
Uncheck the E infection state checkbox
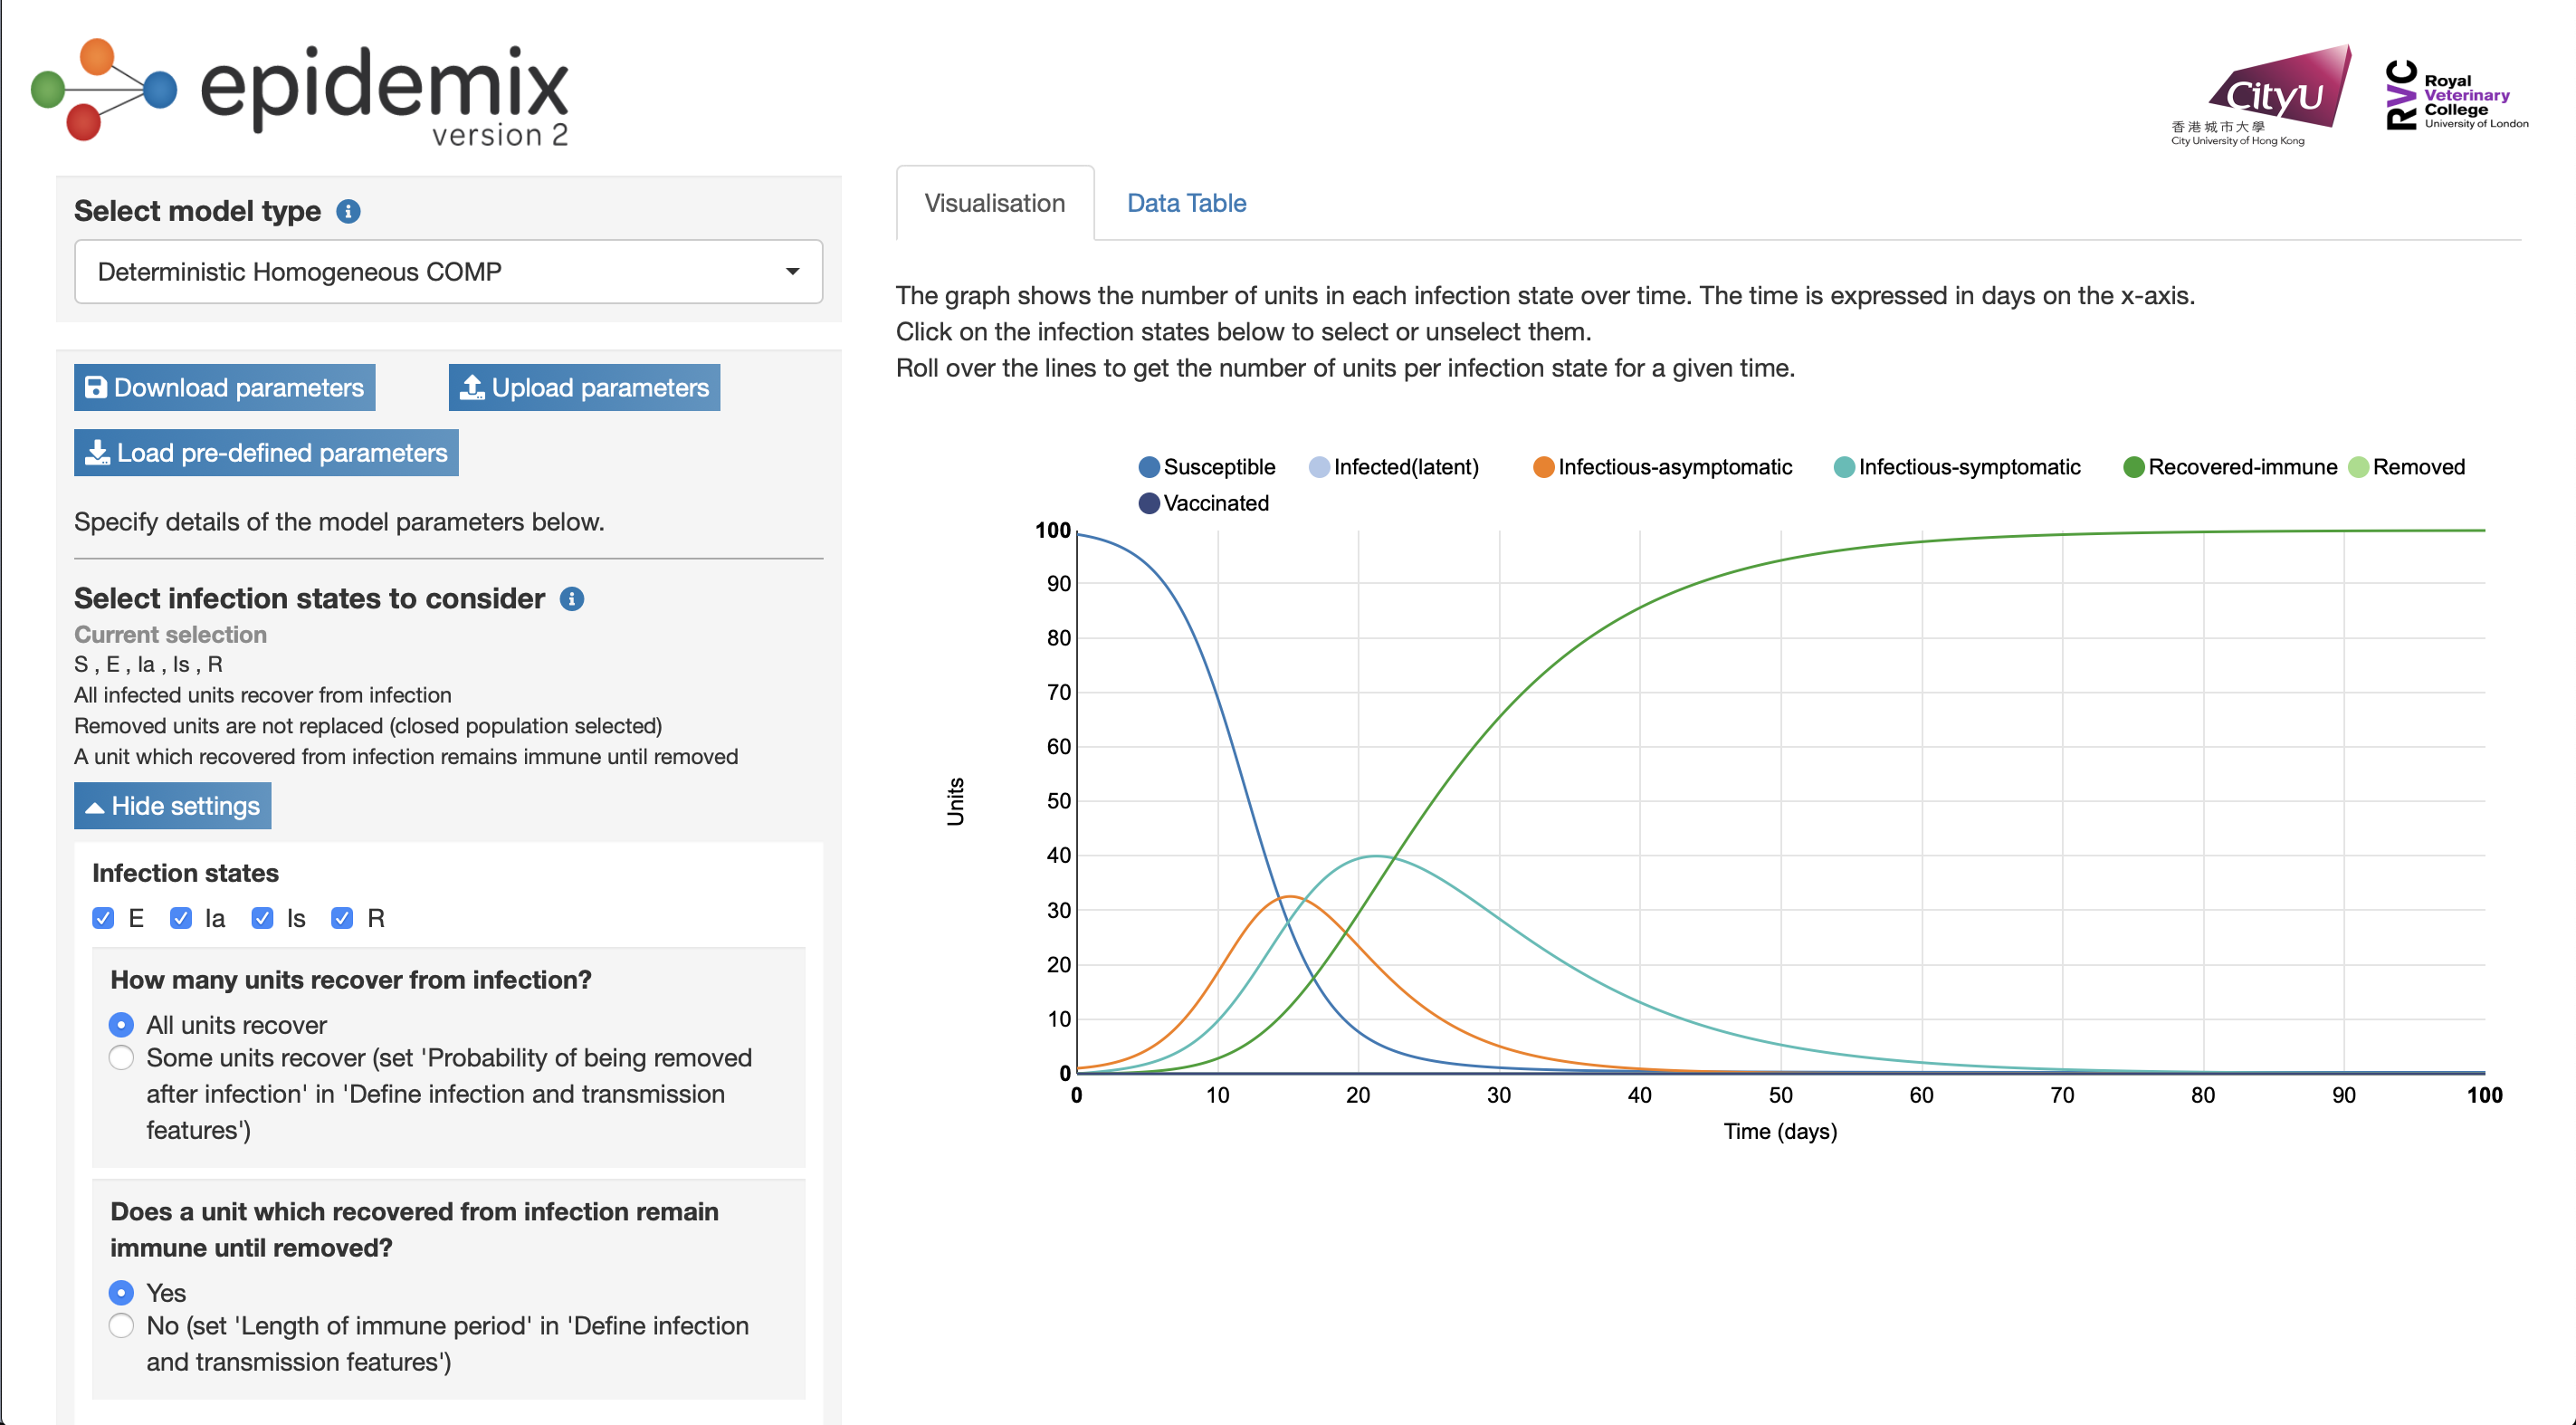[x=103, y=918]
